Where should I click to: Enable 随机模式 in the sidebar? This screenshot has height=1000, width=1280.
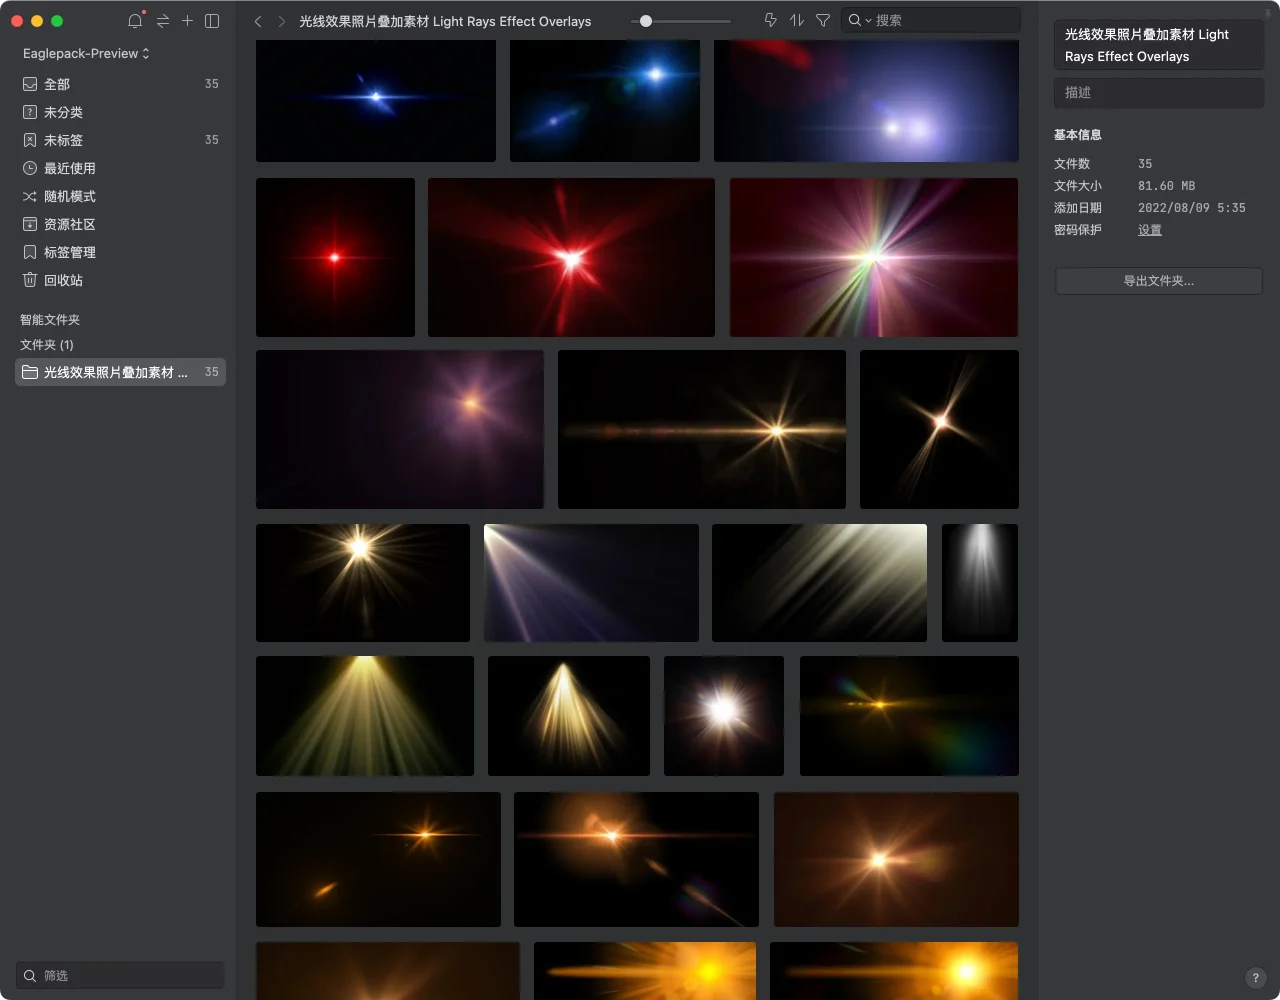[x=69, y=196]
